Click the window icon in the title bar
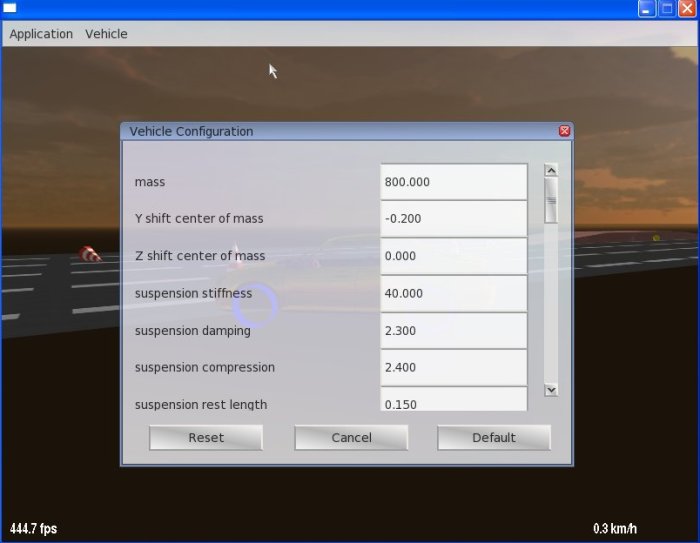The width and height of the screenshot is (700, 543). (10, 8)
